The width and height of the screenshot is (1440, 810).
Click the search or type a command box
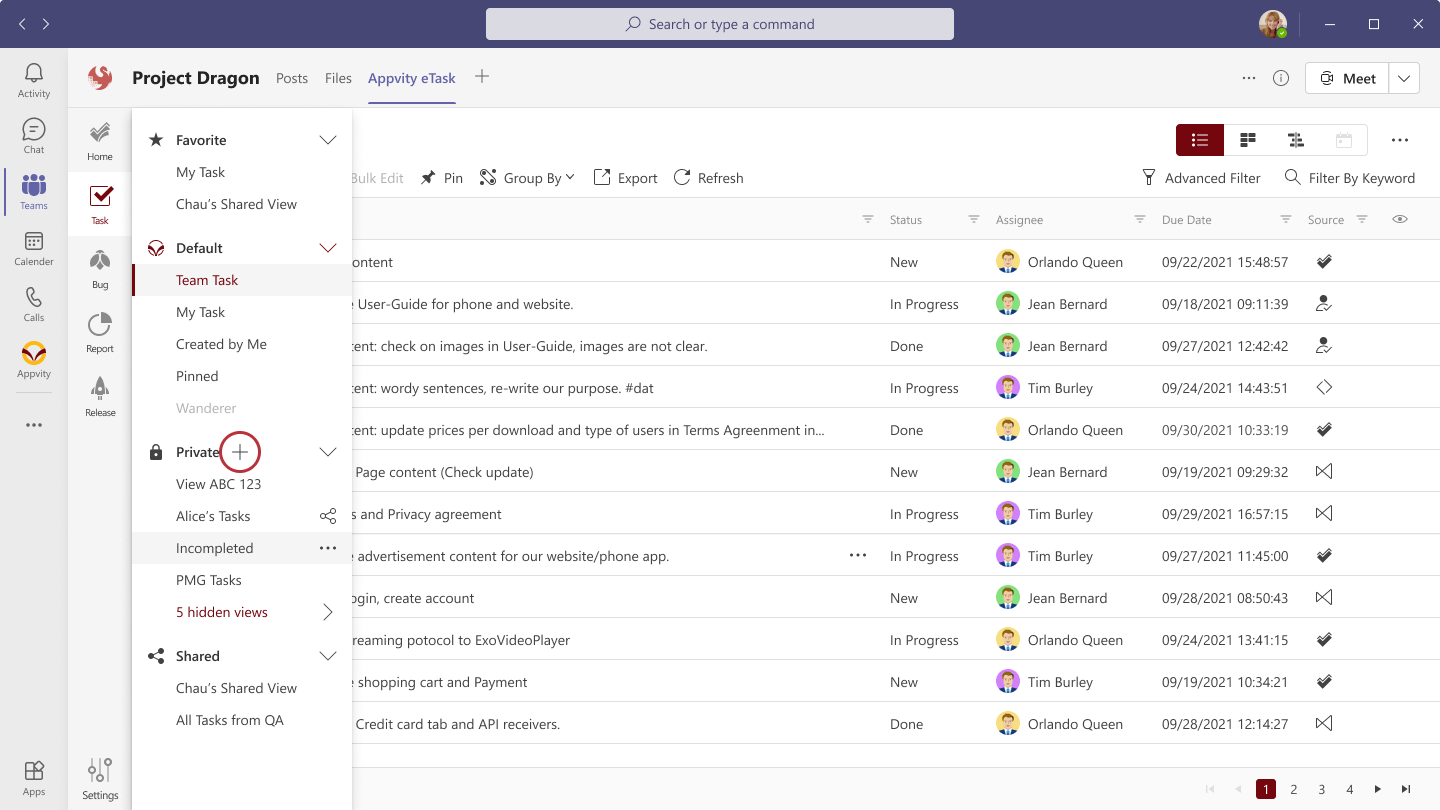pyautogui.click(x=720, y=24)
